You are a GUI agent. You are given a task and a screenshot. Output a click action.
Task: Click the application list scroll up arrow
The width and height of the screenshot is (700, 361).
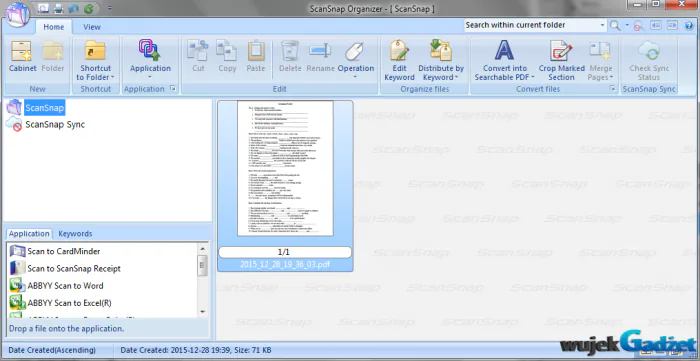click(x=202, y=249)
